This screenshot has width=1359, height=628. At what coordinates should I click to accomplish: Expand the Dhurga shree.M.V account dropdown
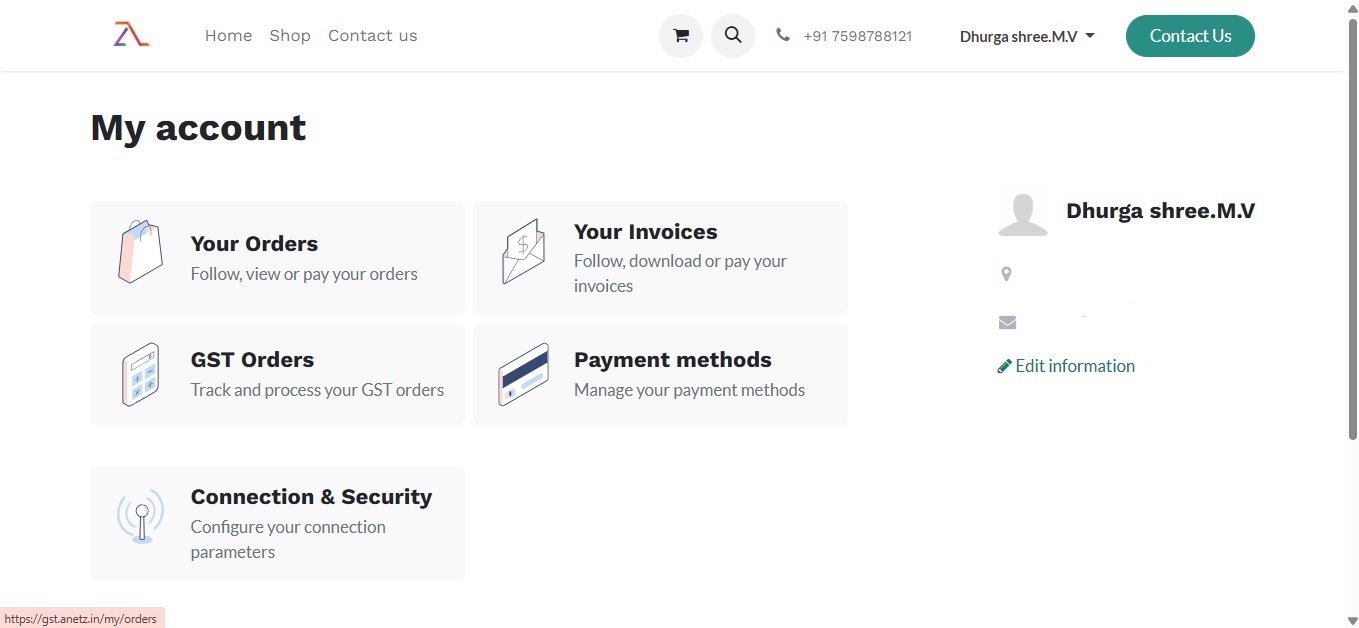(x=1027, y=36)
